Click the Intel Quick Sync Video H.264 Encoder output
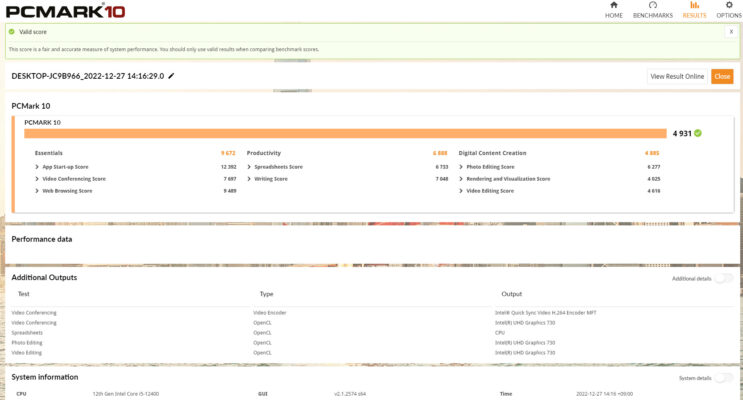Screen dimensions: 743x400 tap(545, 313)
